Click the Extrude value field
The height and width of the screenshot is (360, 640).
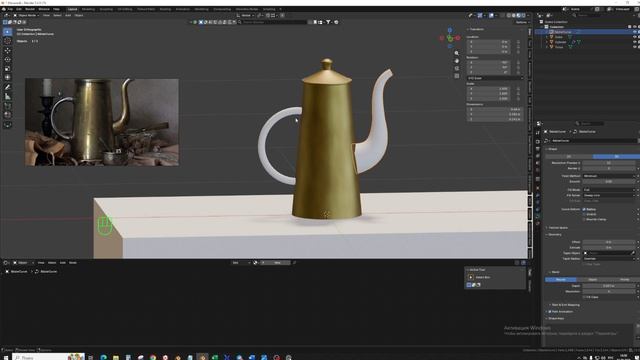coord(609,248)
